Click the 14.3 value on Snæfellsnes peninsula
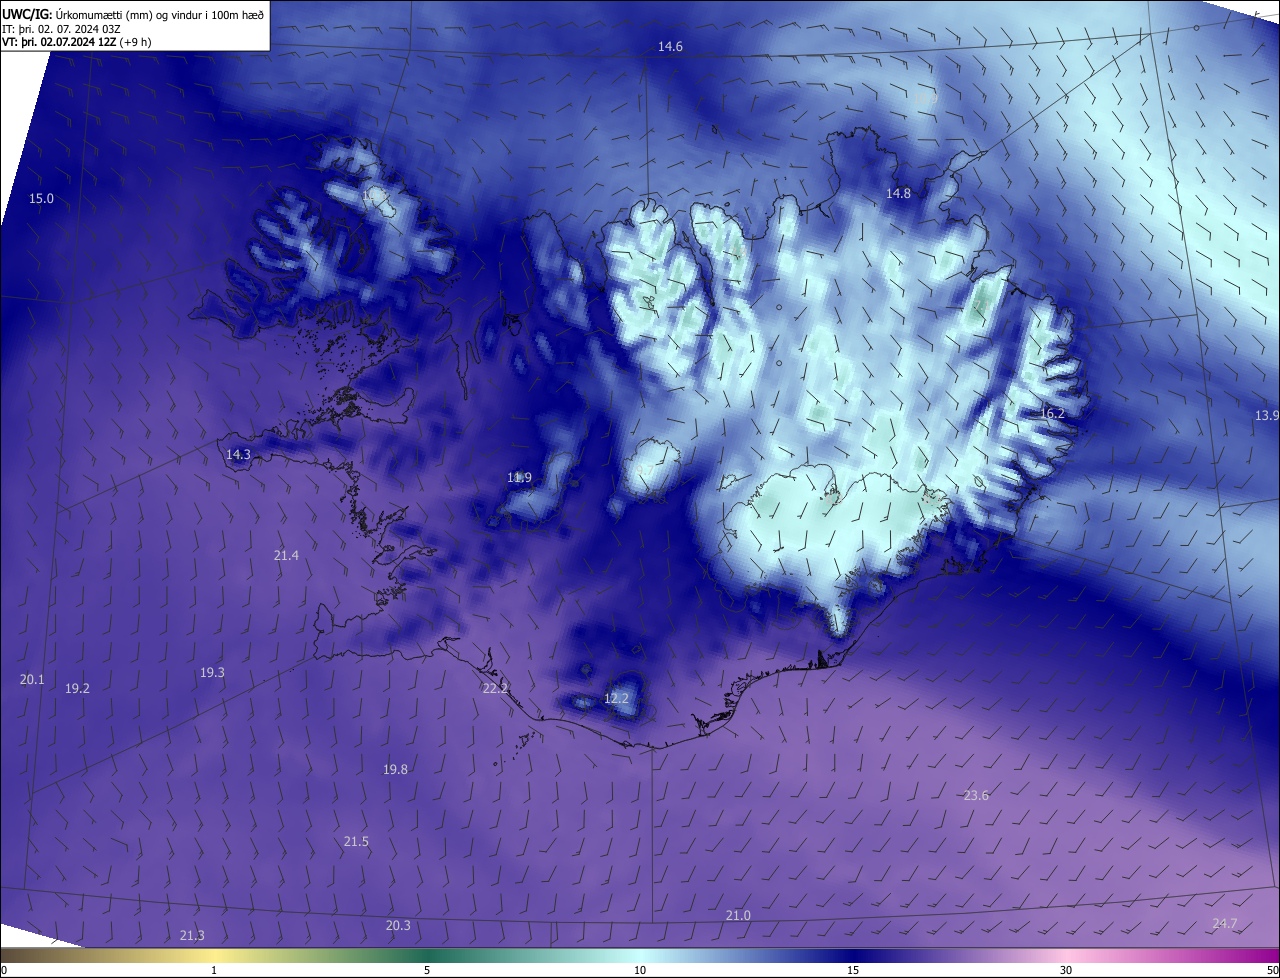 click(238, 454)
